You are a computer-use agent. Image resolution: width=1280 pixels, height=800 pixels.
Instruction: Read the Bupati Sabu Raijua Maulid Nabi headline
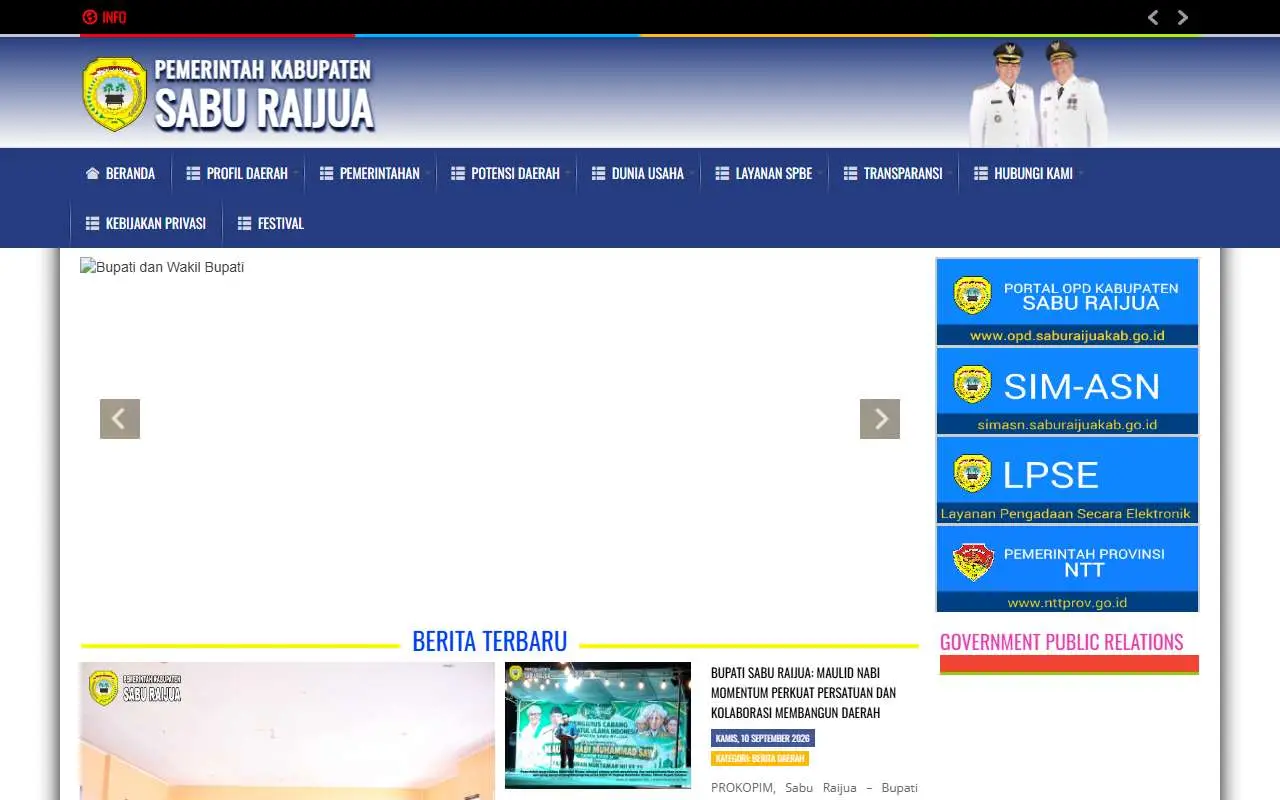803,693
